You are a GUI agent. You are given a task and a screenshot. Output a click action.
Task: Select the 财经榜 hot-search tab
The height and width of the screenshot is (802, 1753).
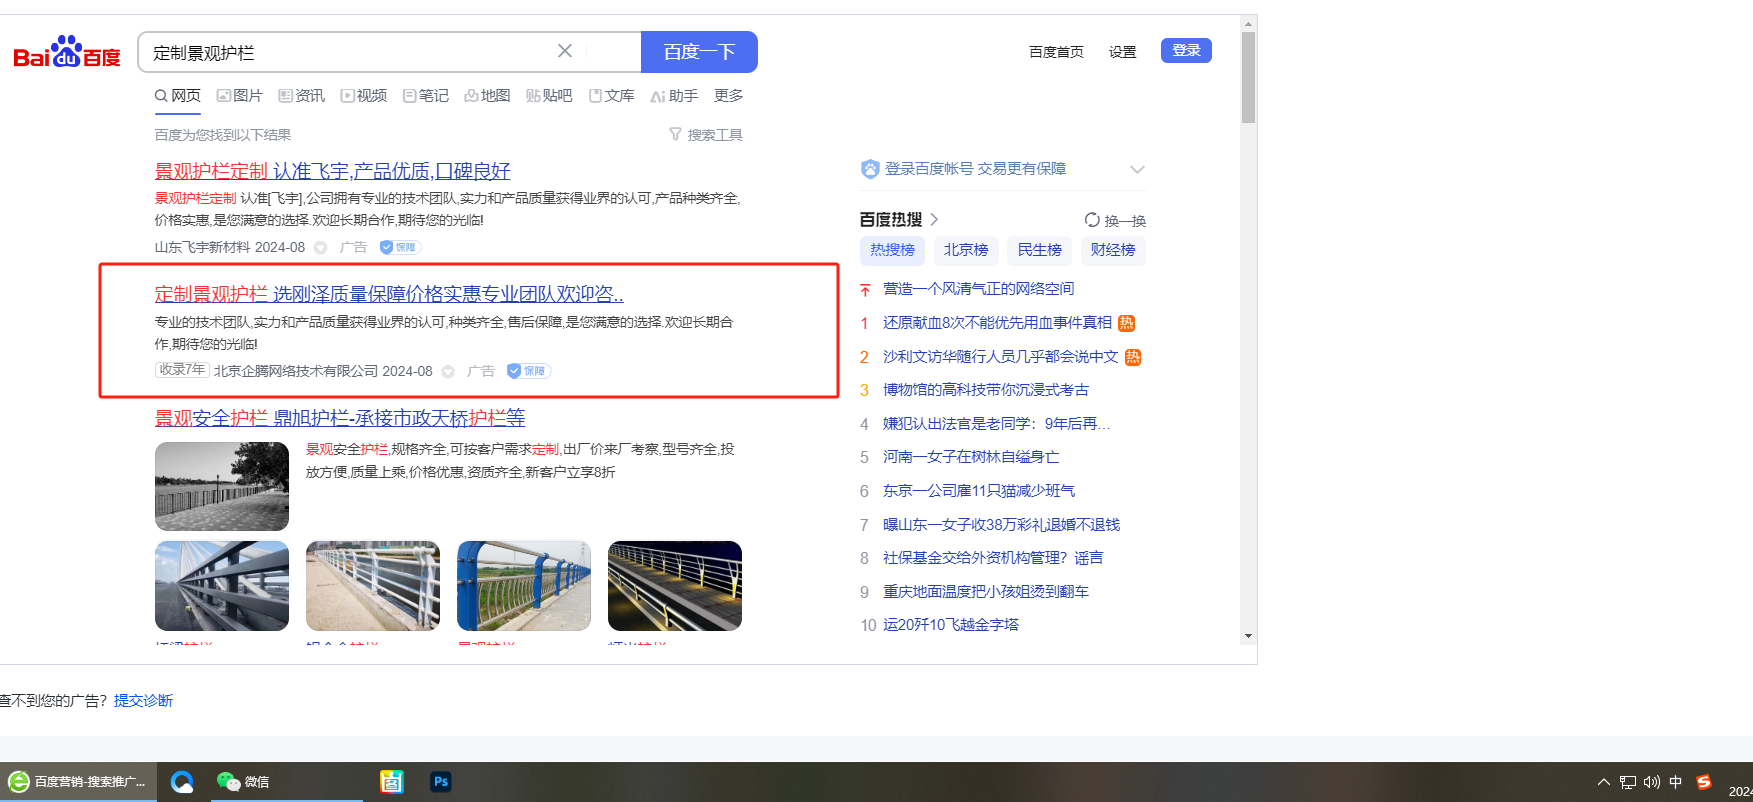[1113, 250]
